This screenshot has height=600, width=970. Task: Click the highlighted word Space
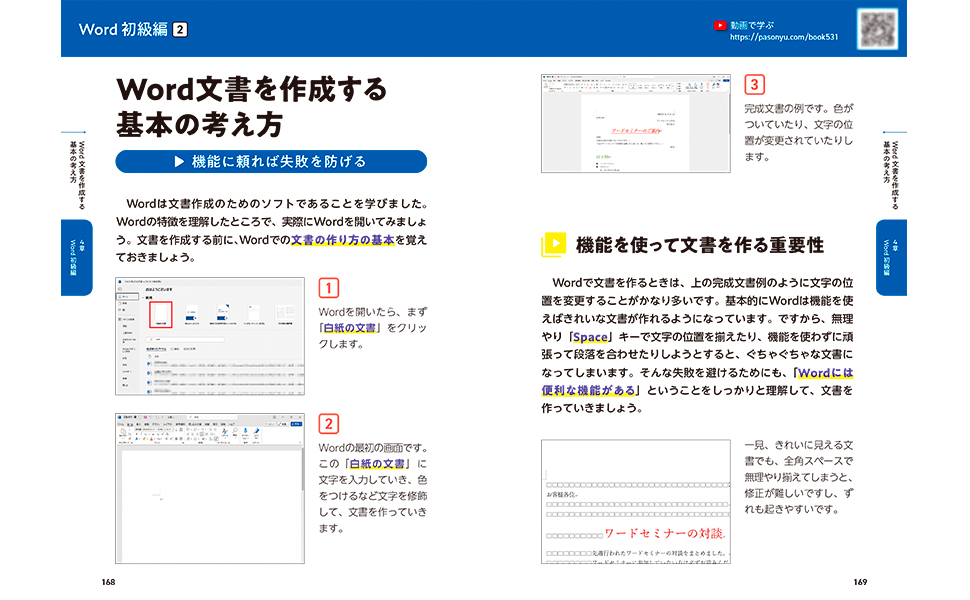coord(590,337)
